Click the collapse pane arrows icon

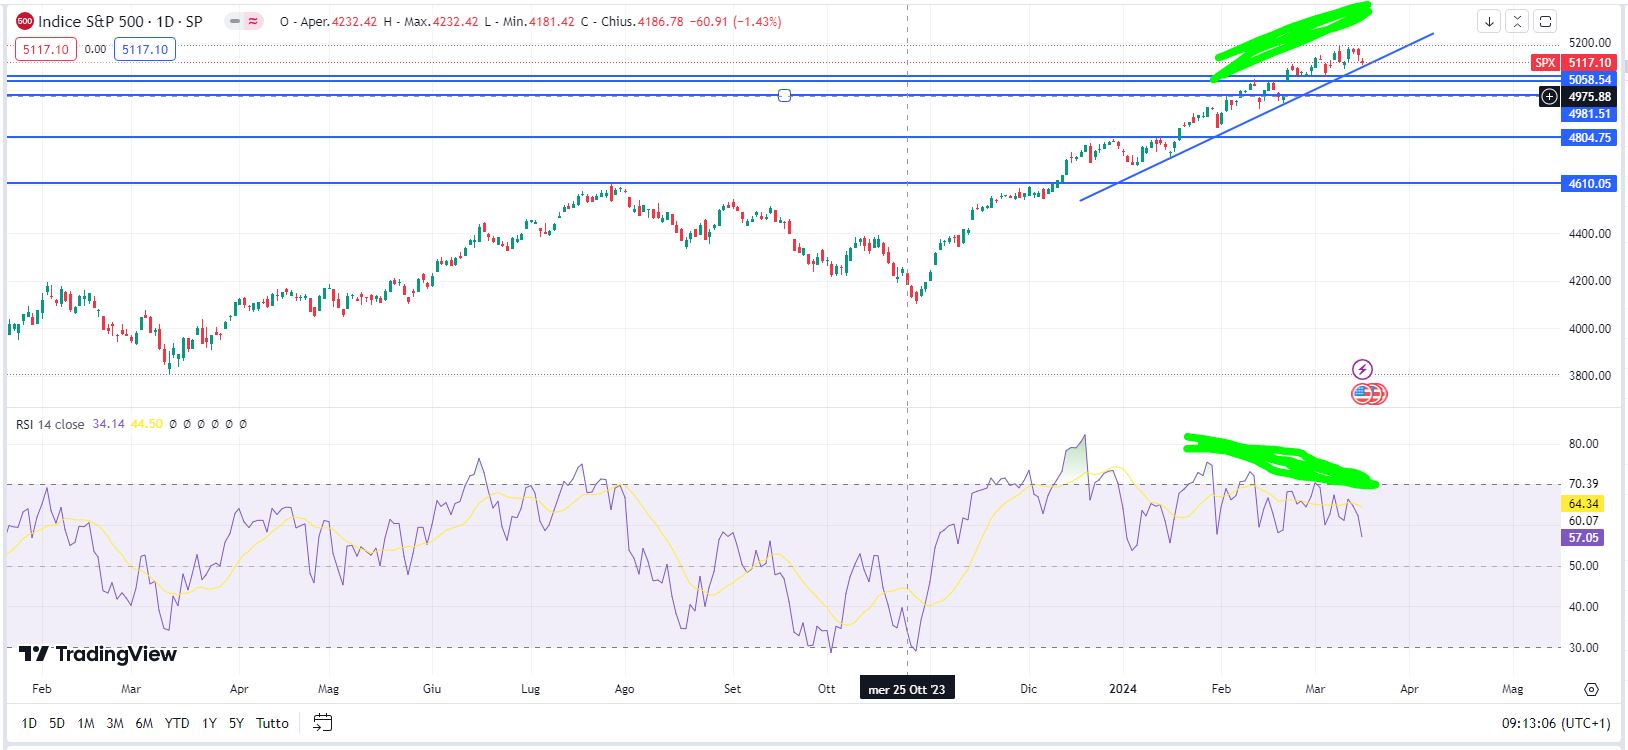click(1517, 21)
